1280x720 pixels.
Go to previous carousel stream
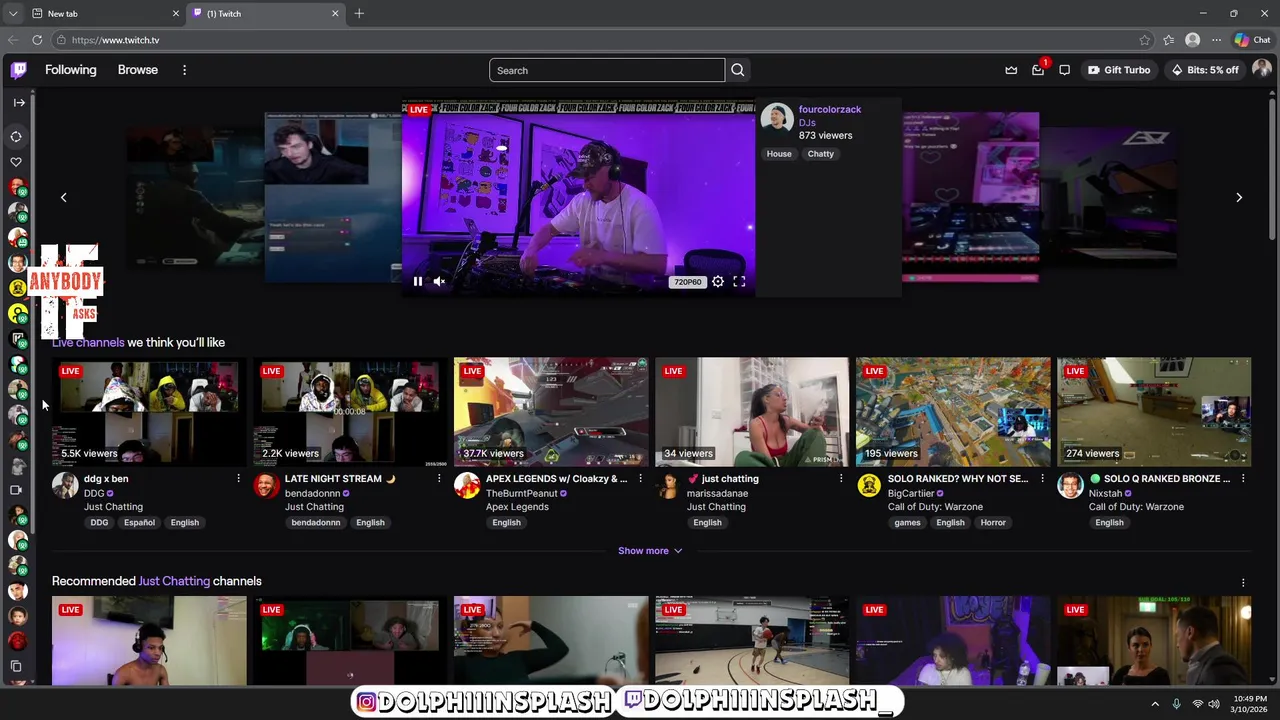coord(63,197)
